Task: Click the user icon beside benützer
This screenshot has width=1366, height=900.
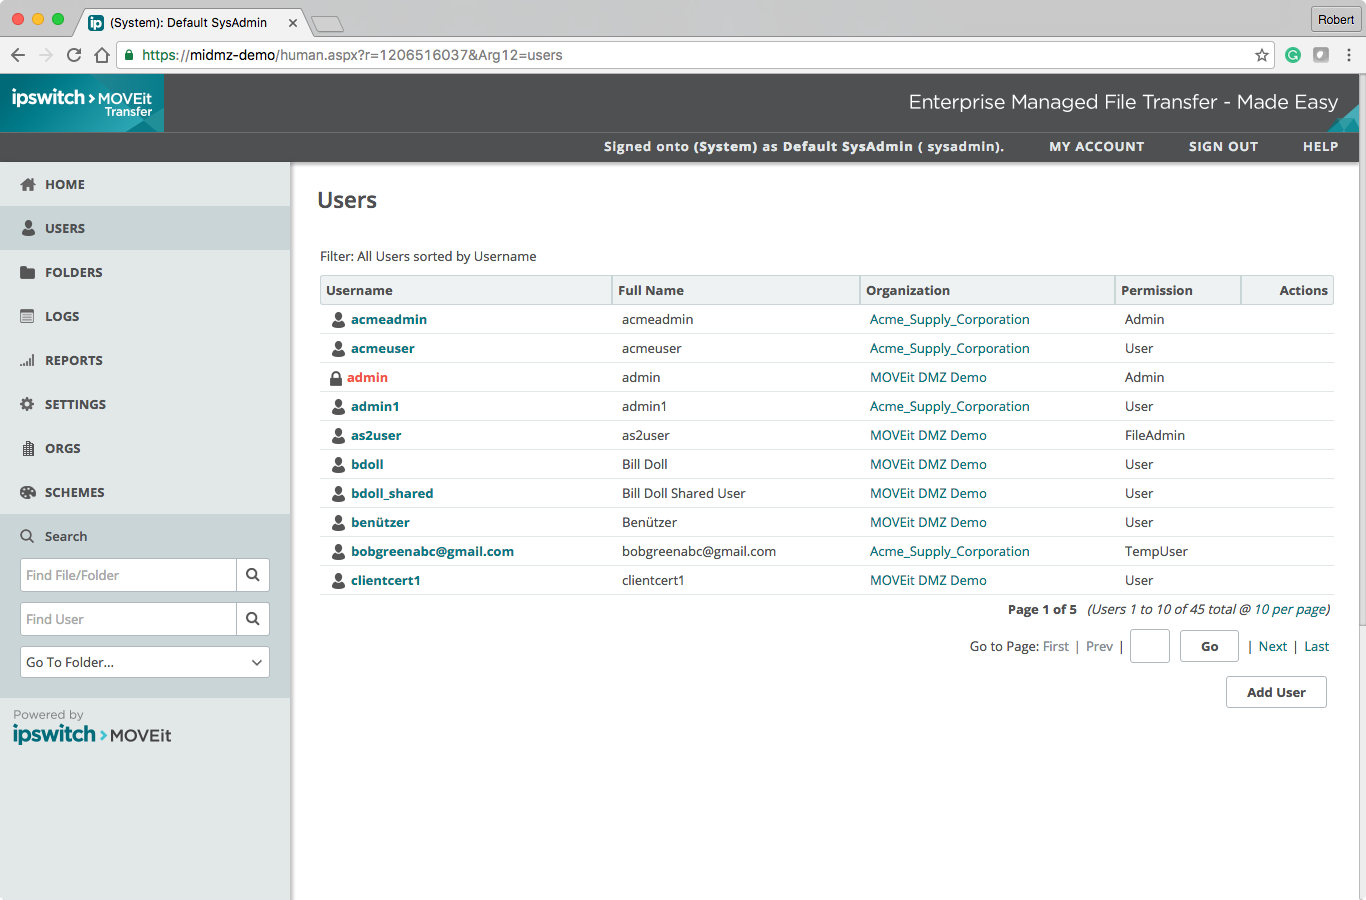Action: 339,523
